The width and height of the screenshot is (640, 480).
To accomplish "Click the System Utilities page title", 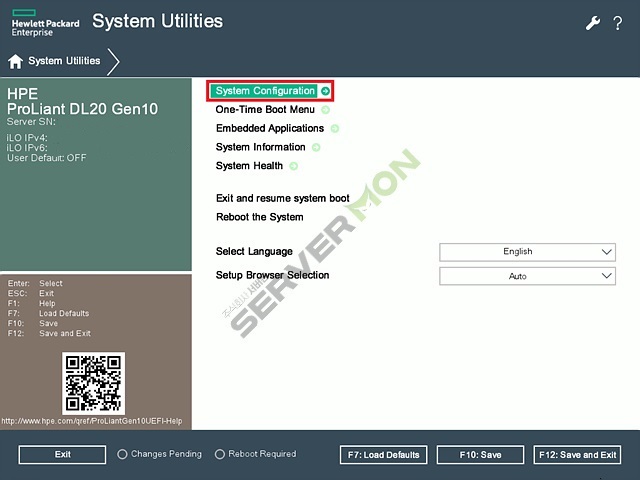I will point(158,21).
